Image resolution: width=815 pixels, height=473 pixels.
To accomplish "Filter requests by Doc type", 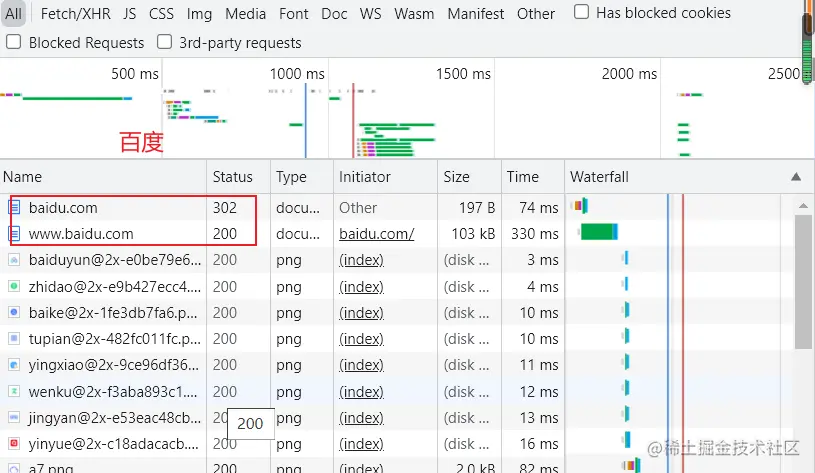I will (x=334, y=14).
